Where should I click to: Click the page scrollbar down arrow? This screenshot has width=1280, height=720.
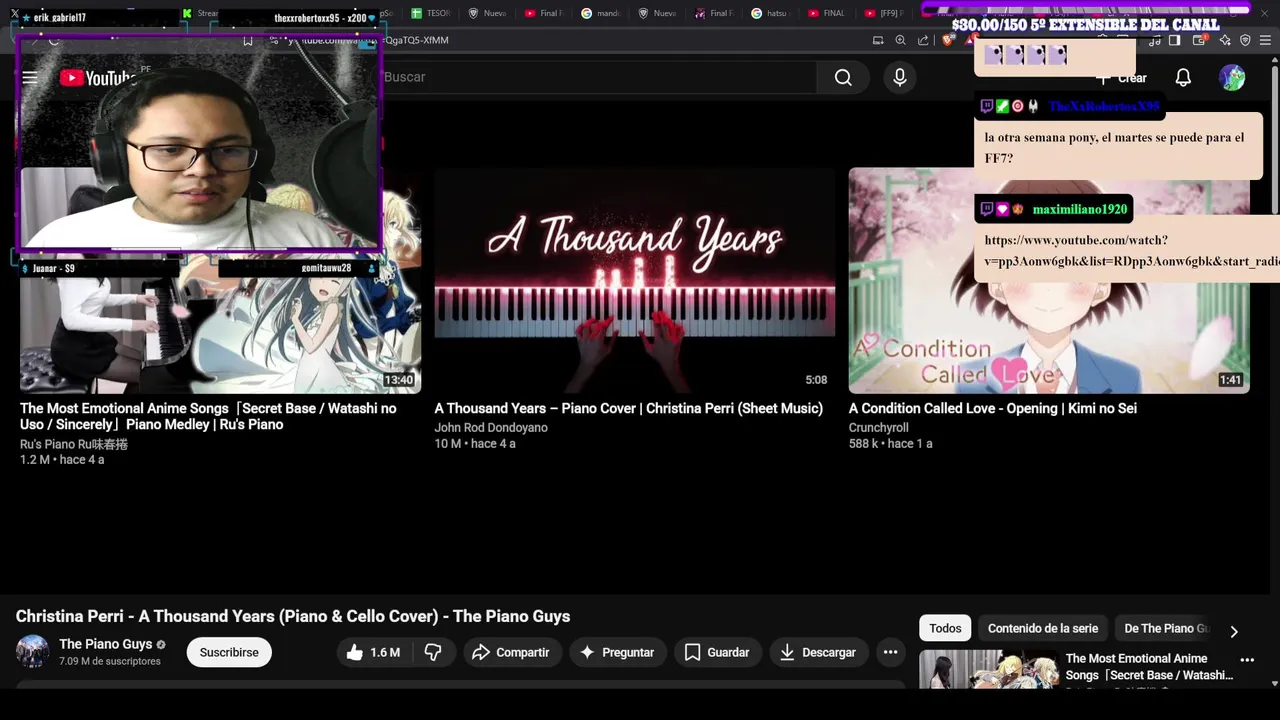point(1274,683)
